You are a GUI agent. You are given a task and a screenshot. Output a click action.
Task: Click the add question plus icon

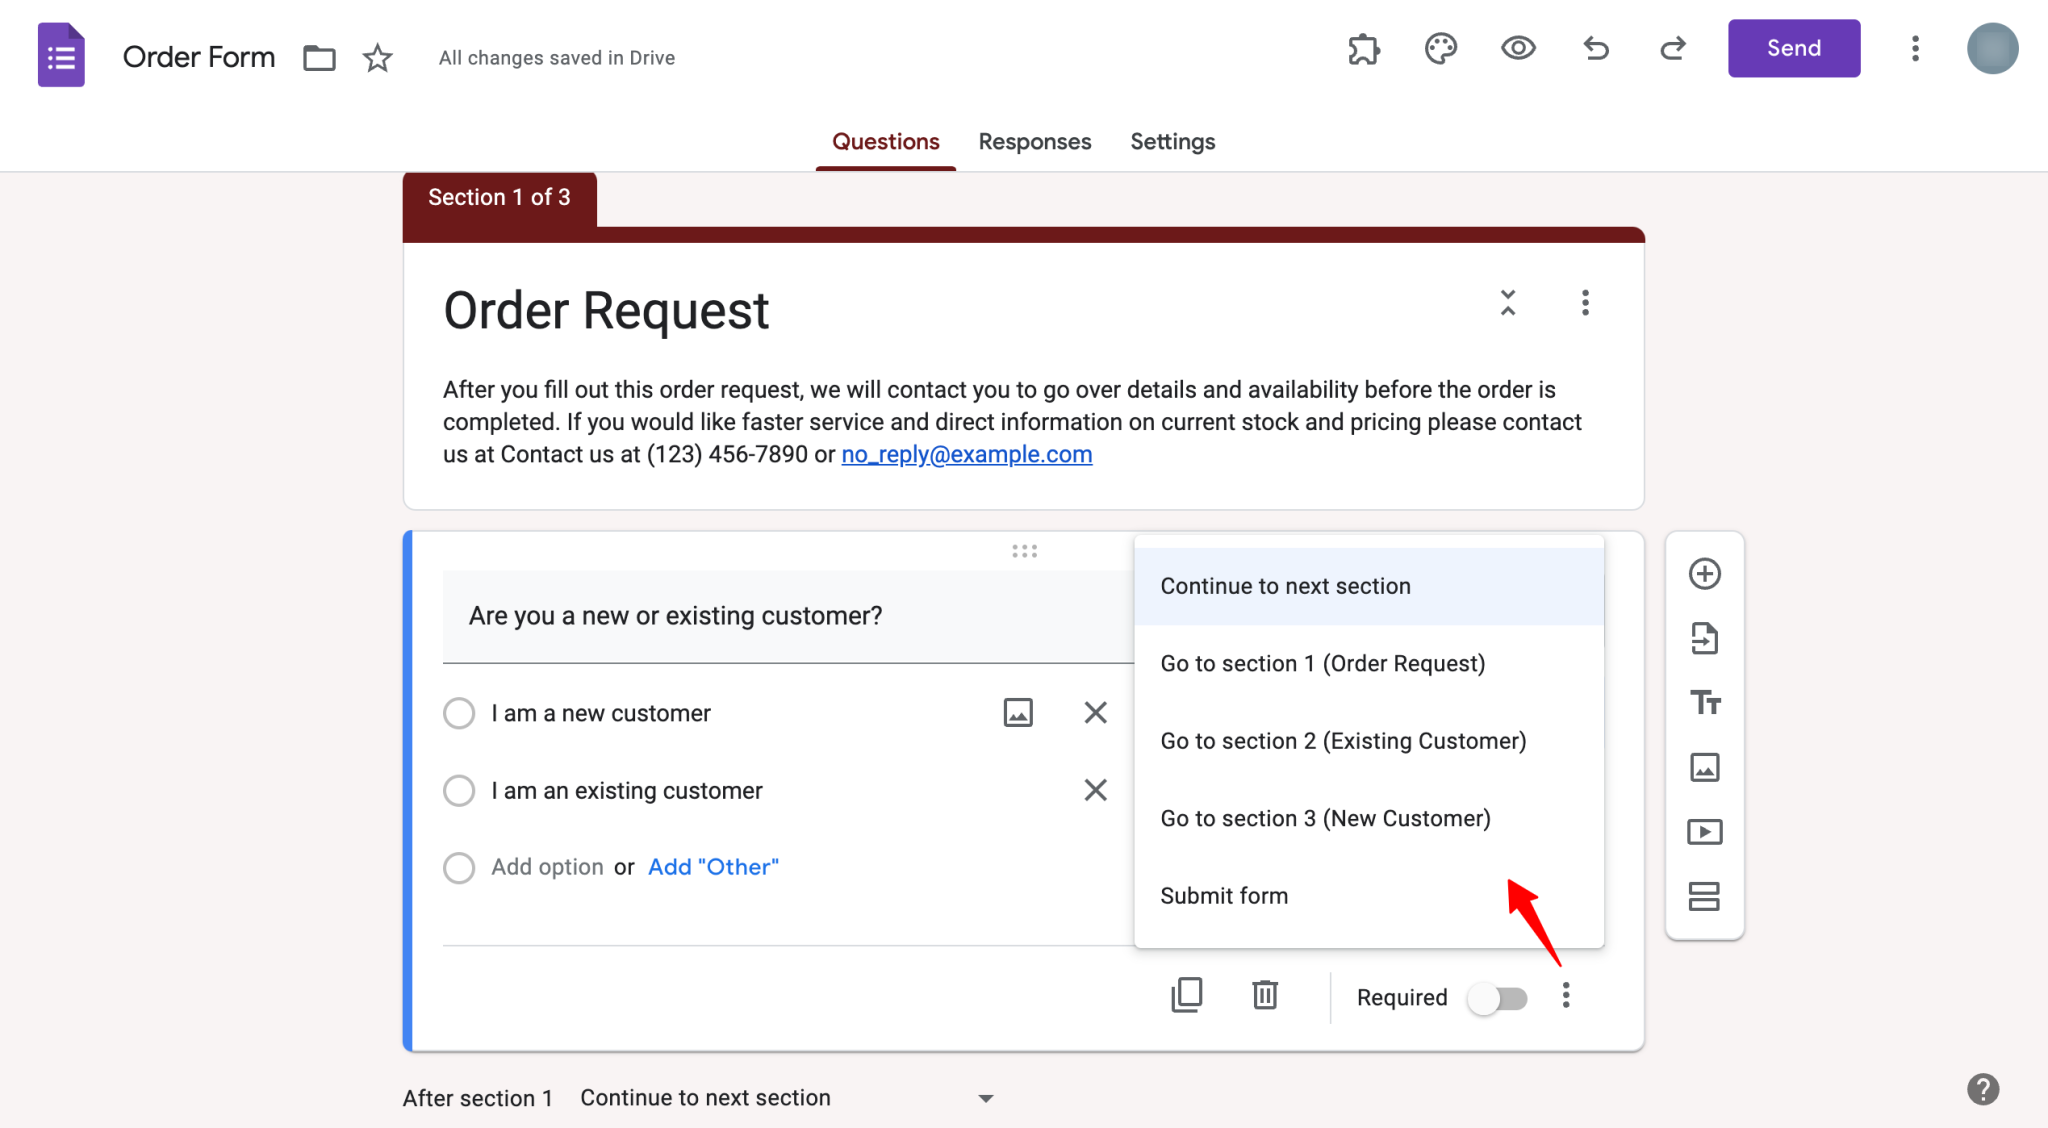(x=1704, y=574)
